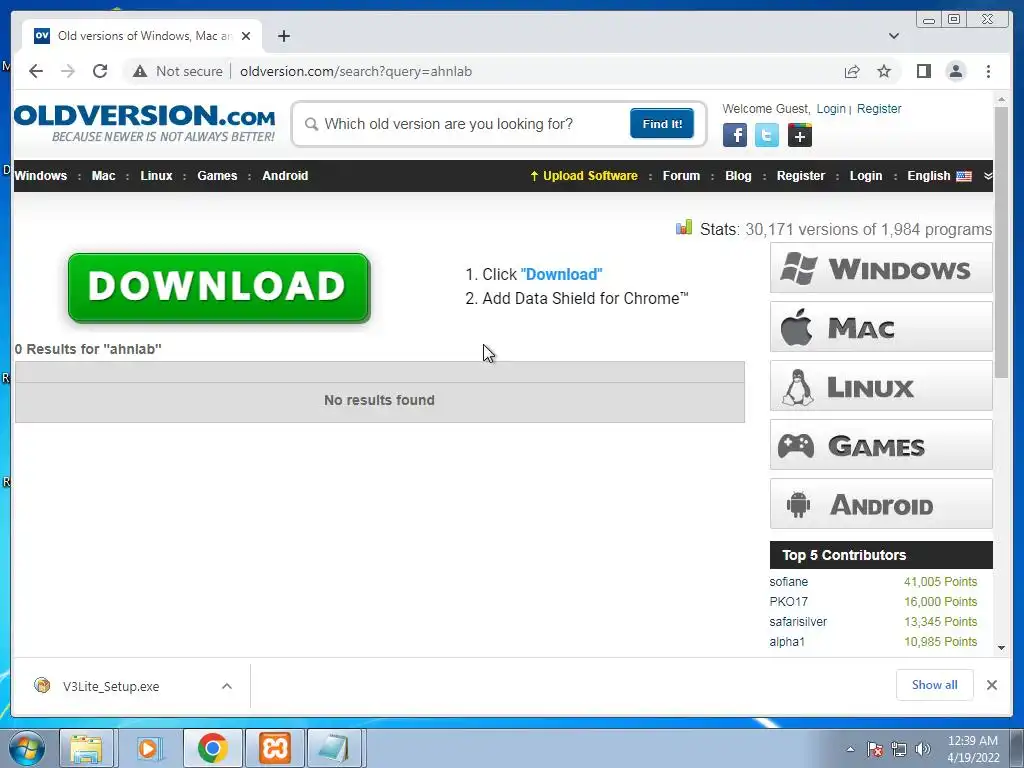
Task: Click Login in the black nav bar
Action: coord(865,176)
